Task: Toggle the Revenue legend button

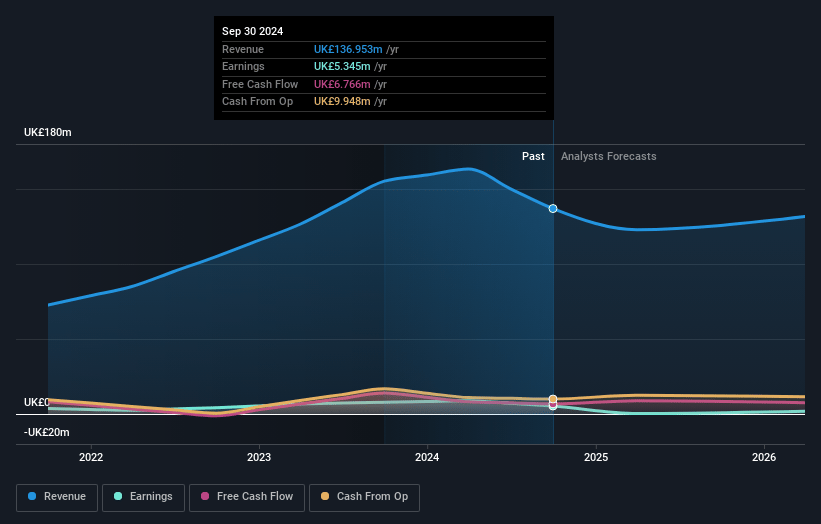Action: [57, 497]
